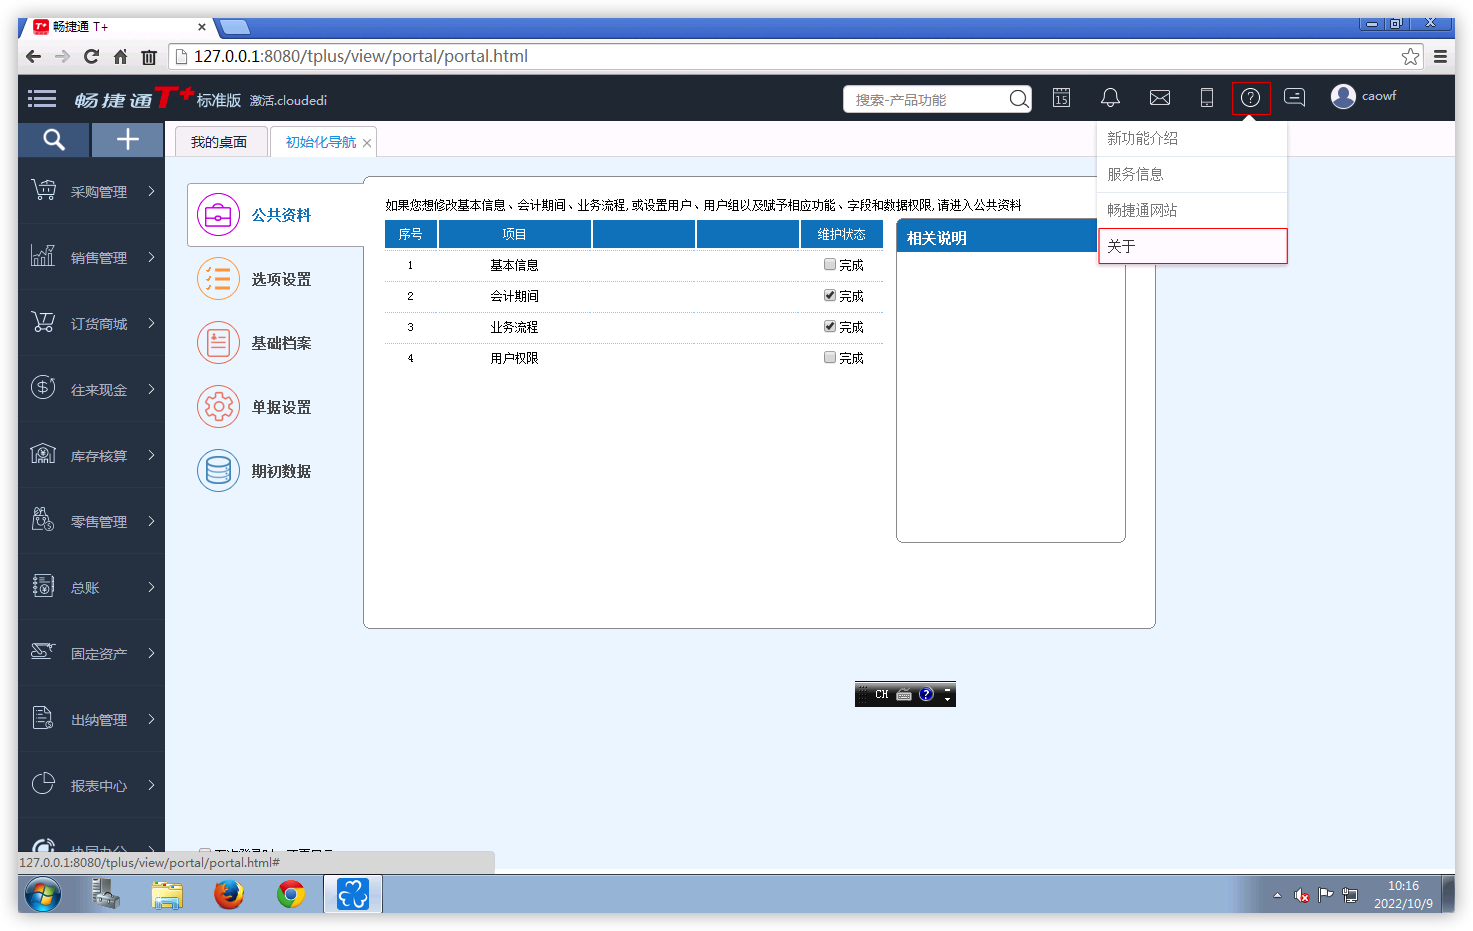Open 单据设置 gear icon

218,407
